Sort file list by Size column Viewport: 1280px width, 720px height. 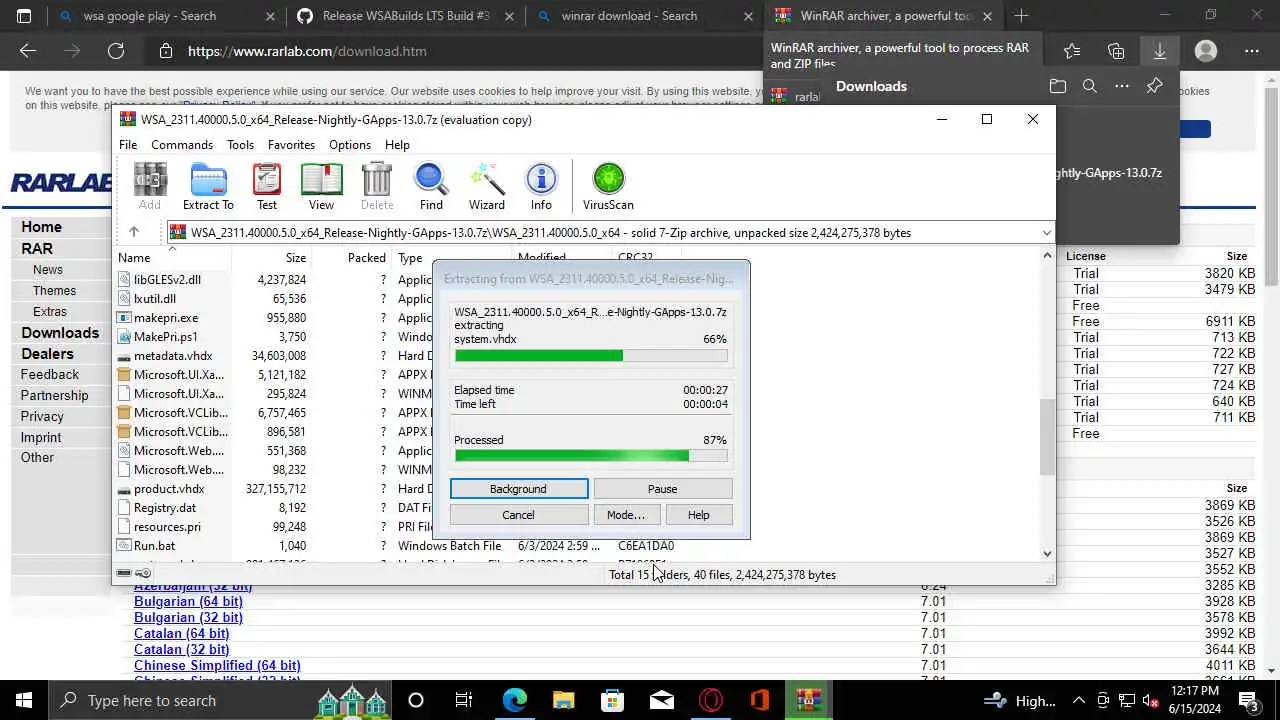(x=296, y=258)
